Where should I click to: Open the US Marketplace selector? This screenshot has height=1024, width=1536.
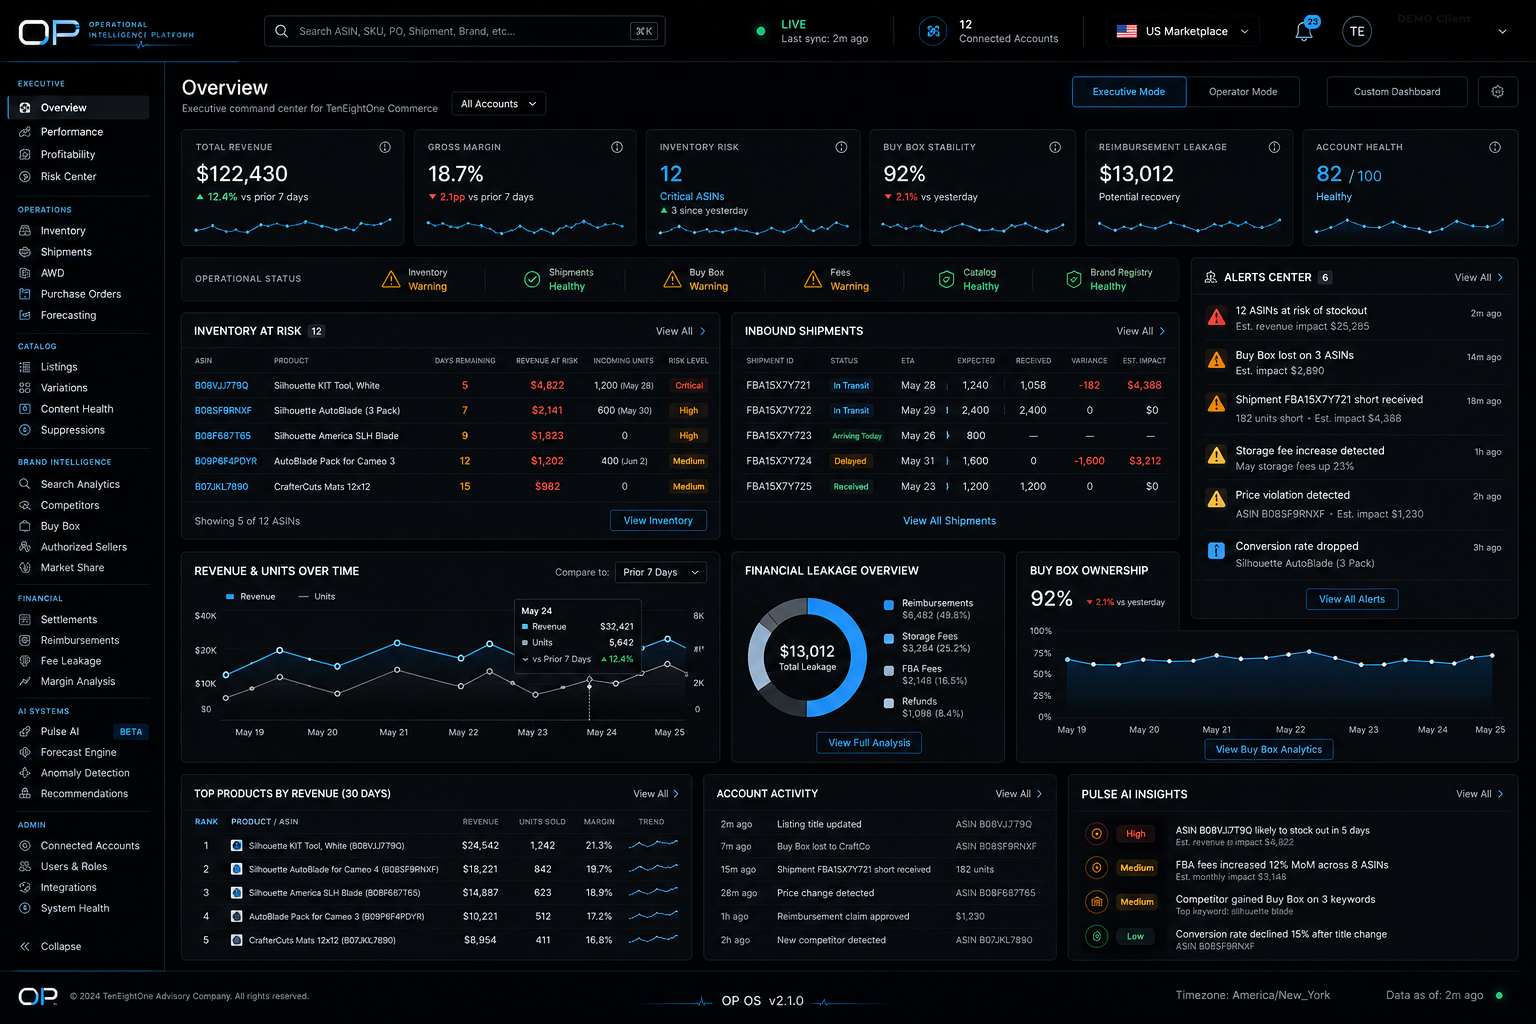click(1183, 31)
